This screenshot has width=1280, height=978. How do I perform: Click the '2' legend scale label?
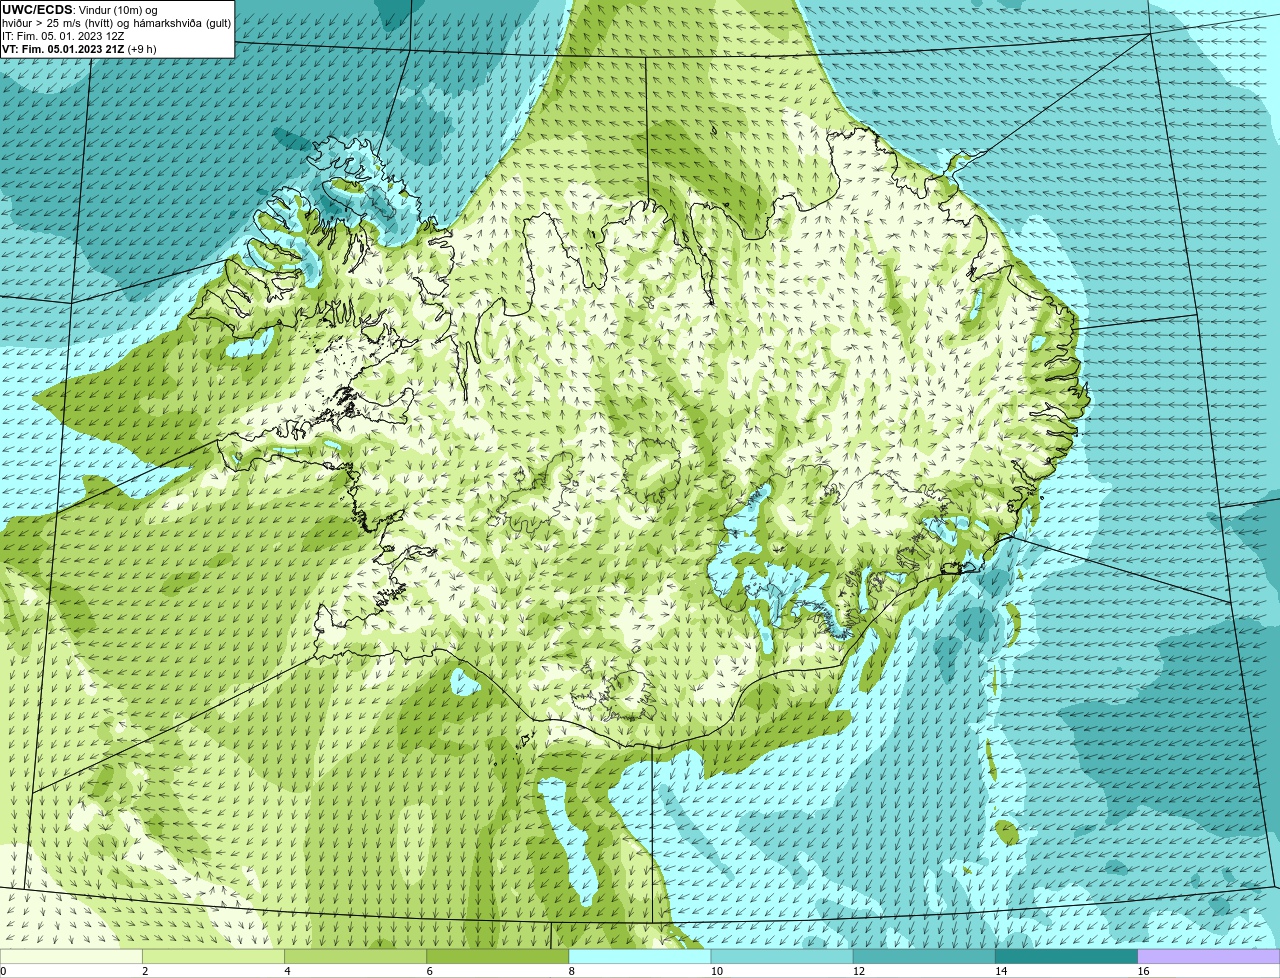tap(145, 971)
